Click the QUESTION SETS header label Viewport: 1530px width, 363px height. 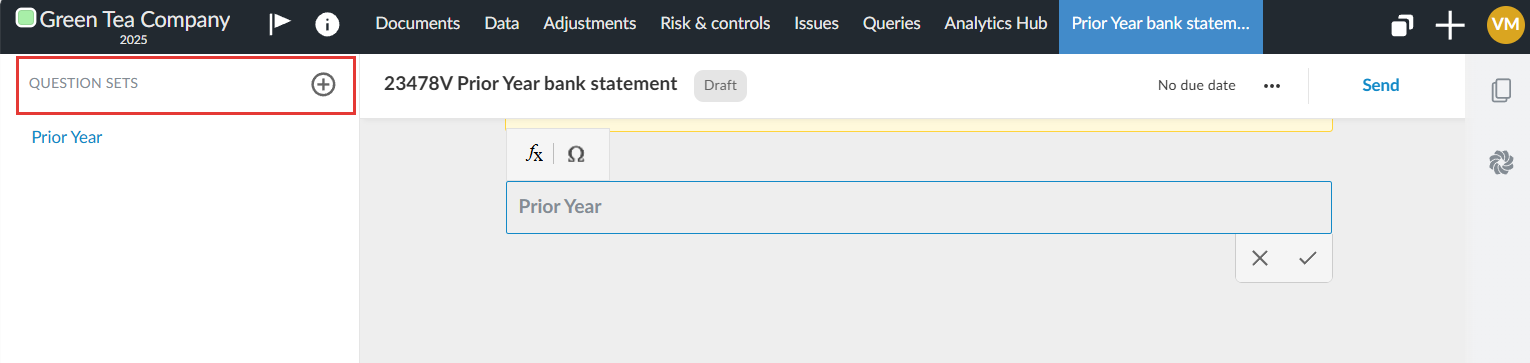[84, 83]
